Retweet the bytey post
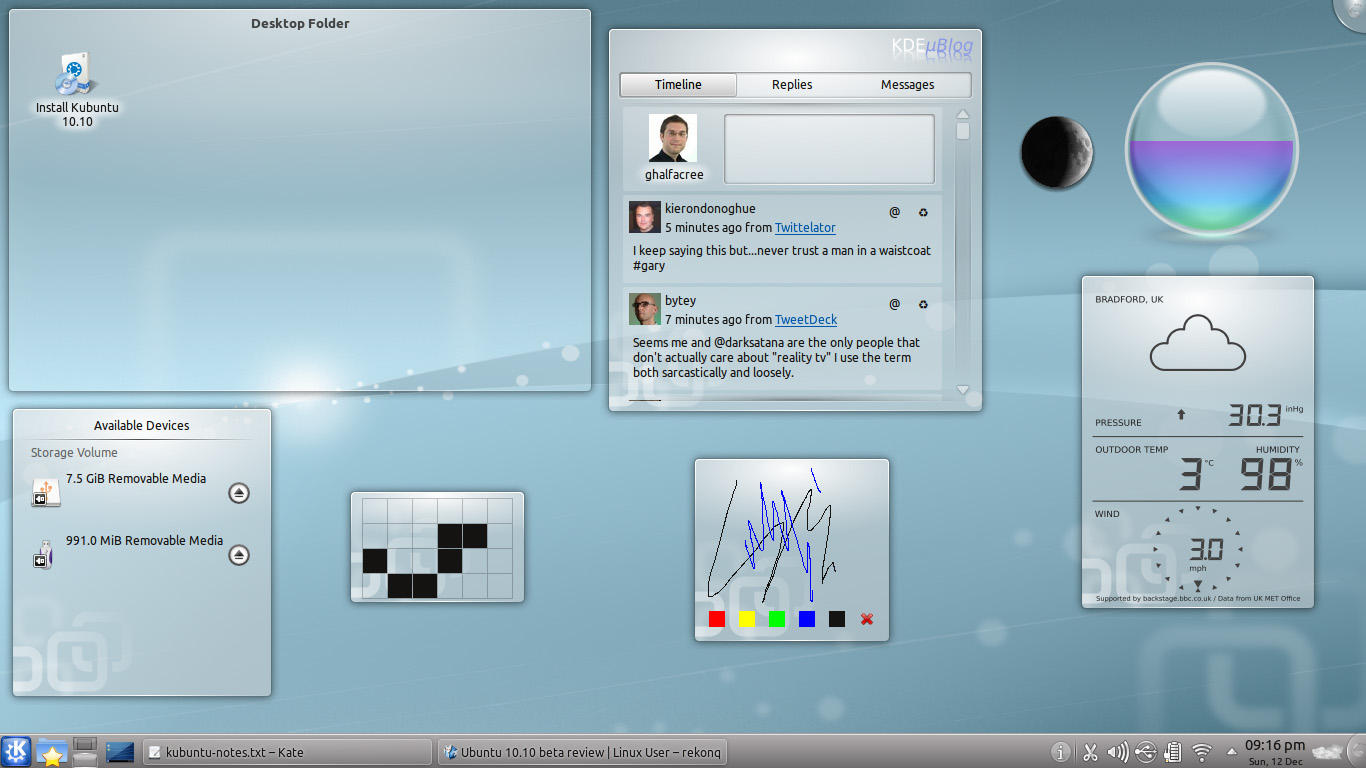The height and width of the screenshot is (768, 1366). tap(923, 304)
